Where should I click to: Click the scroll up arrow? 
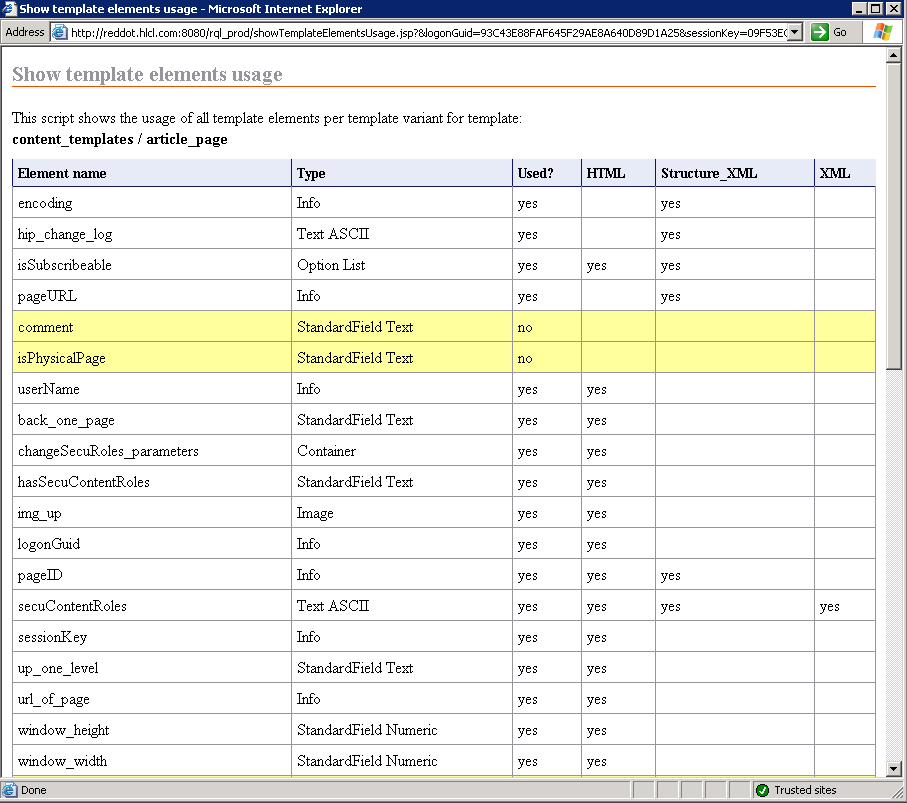click(x=894, y=56)
